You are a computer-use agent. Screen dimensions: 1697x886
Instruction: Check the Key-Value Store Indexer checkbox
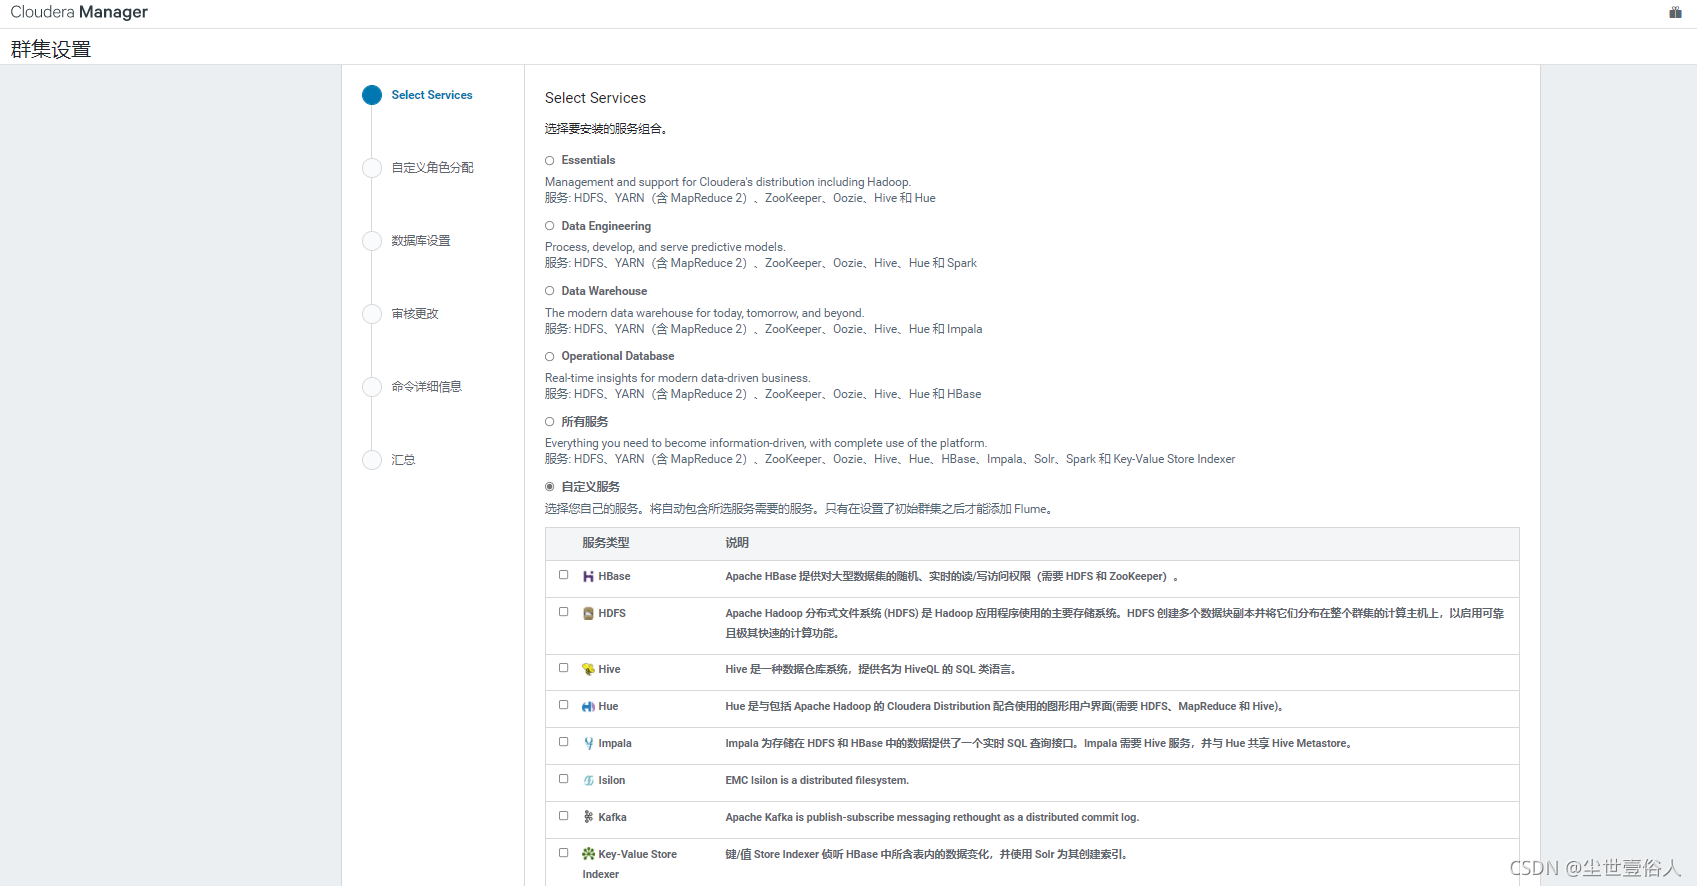(x=563, y=853)
